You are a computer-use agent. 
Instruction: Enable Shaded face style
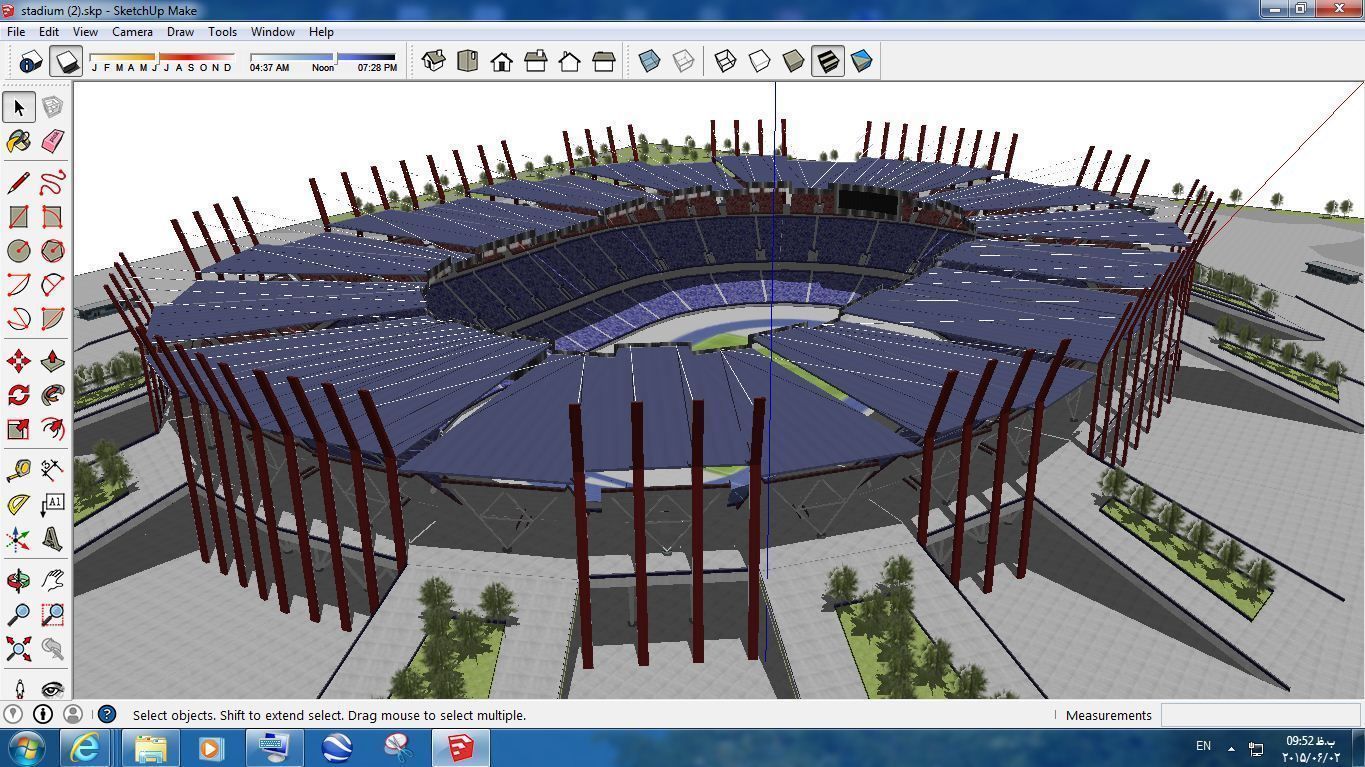[793, 61]
